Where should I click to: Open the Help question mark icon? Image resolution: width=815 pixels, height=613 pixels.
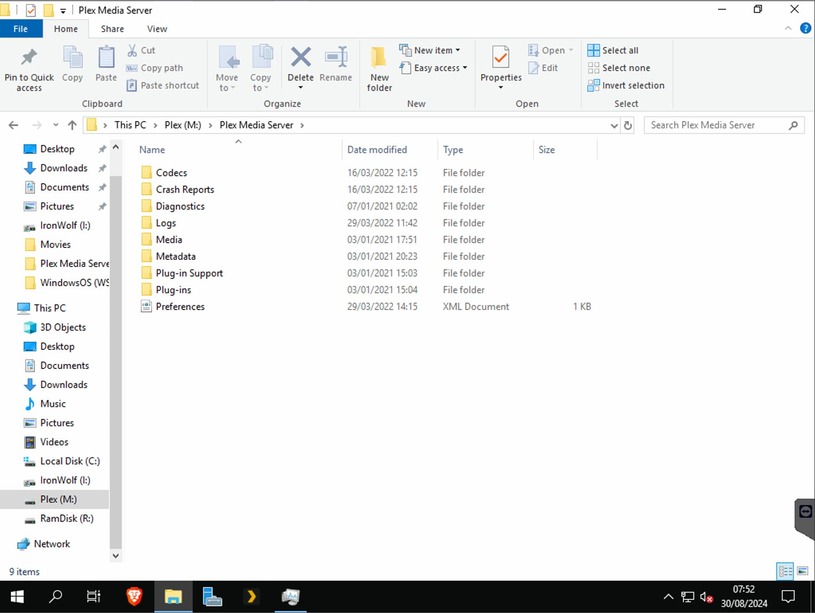click(x=806, y=29)
